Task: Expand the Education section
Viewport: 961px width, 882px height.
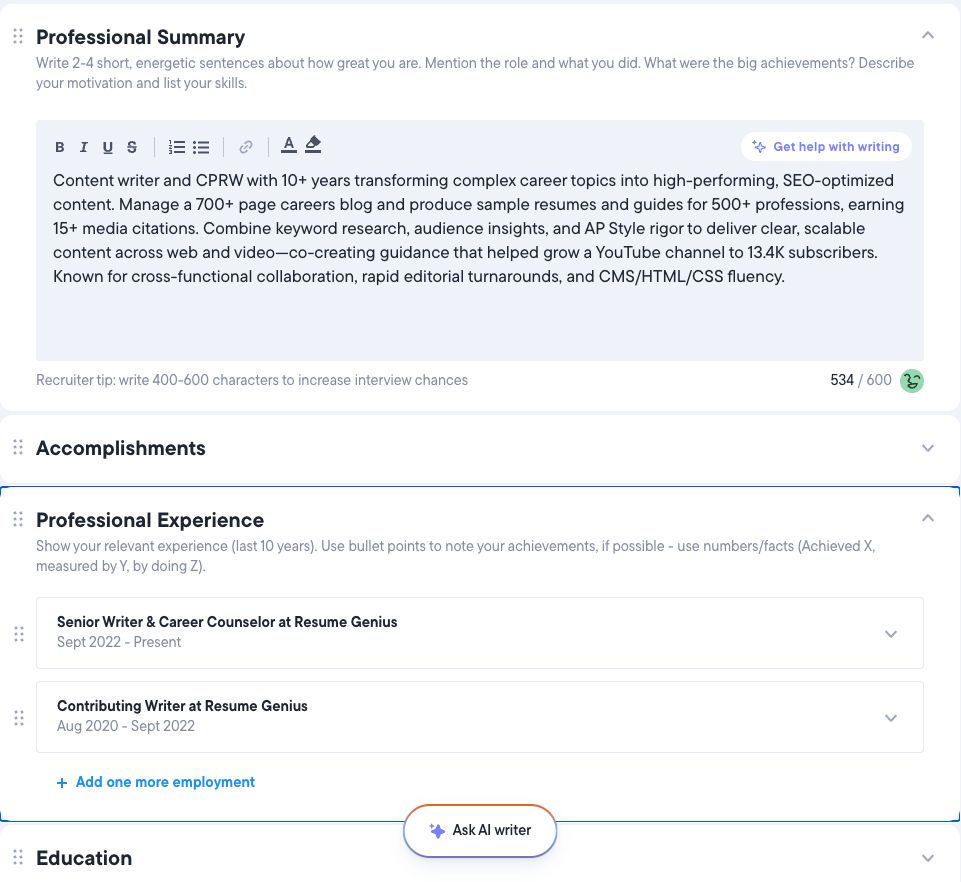Action: (x=928, y=858)
